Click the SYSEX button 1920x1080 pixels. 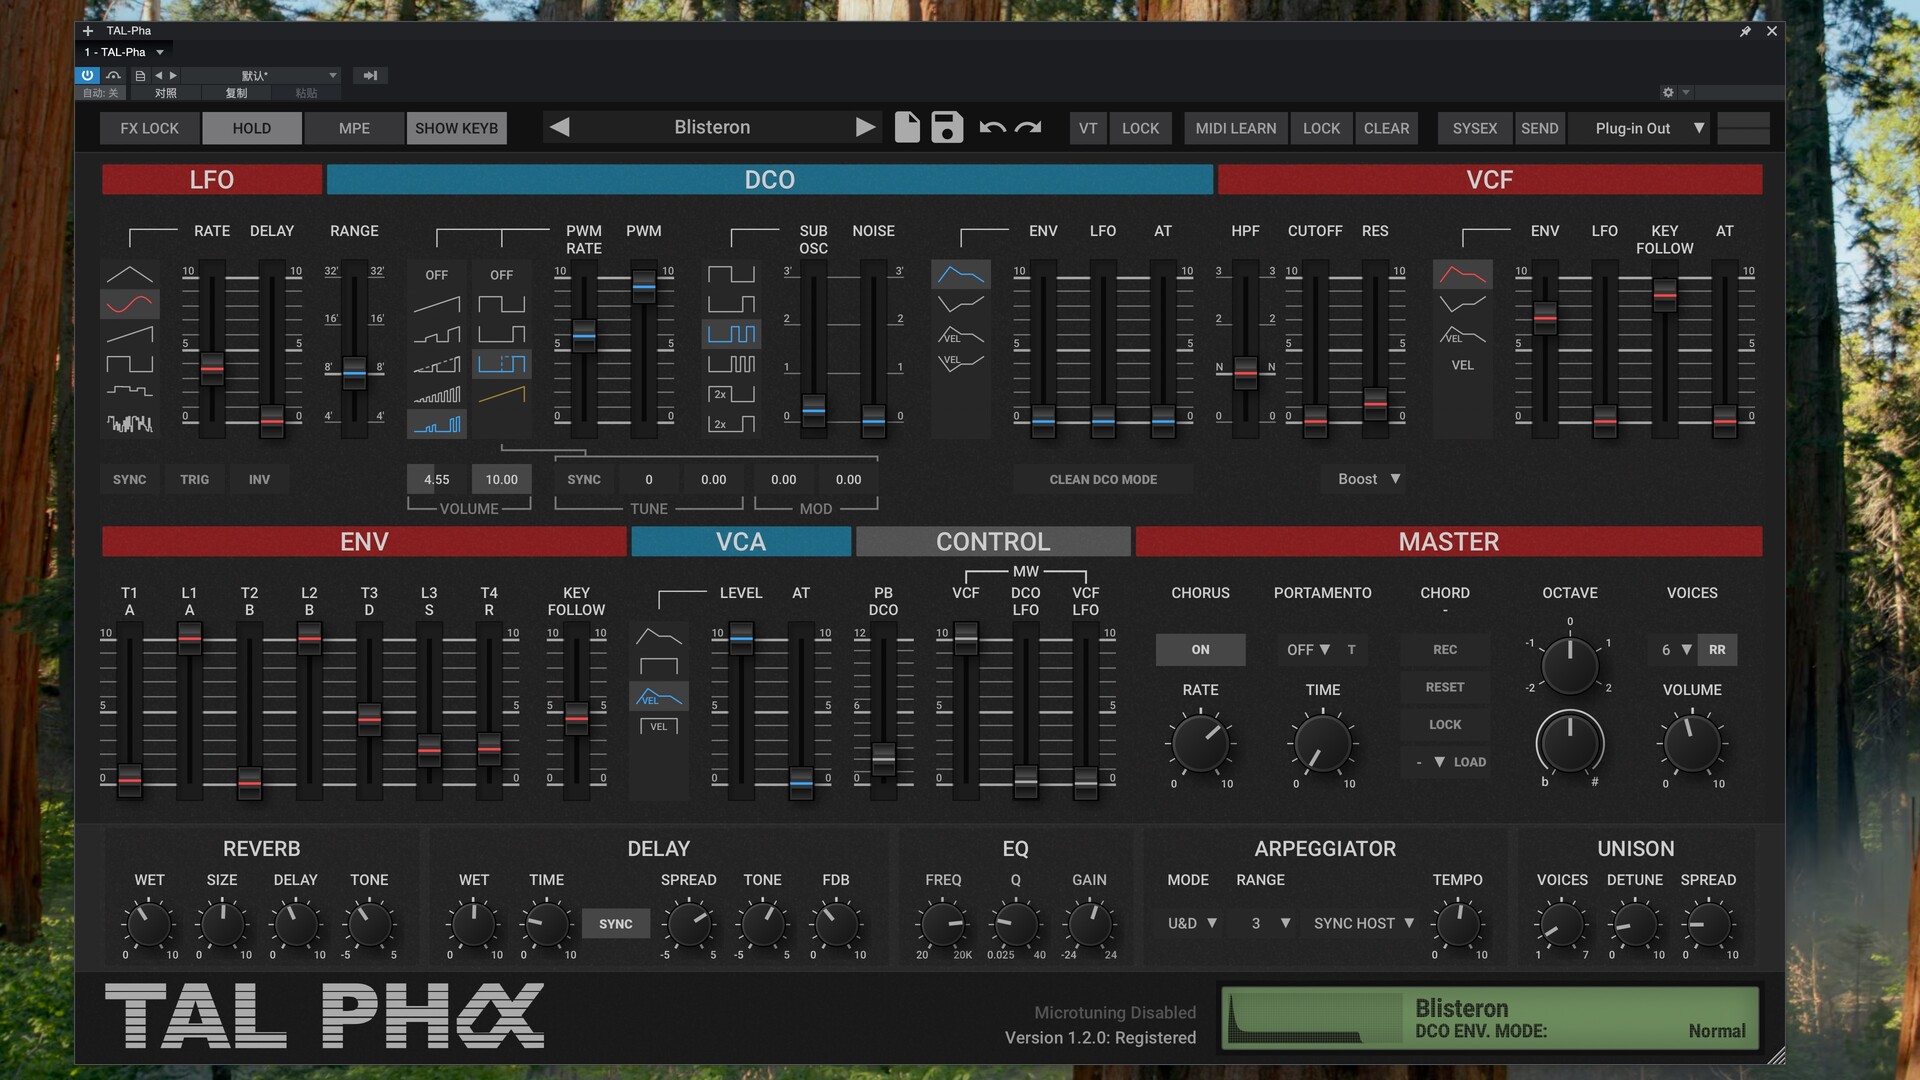click(1475, 128)
